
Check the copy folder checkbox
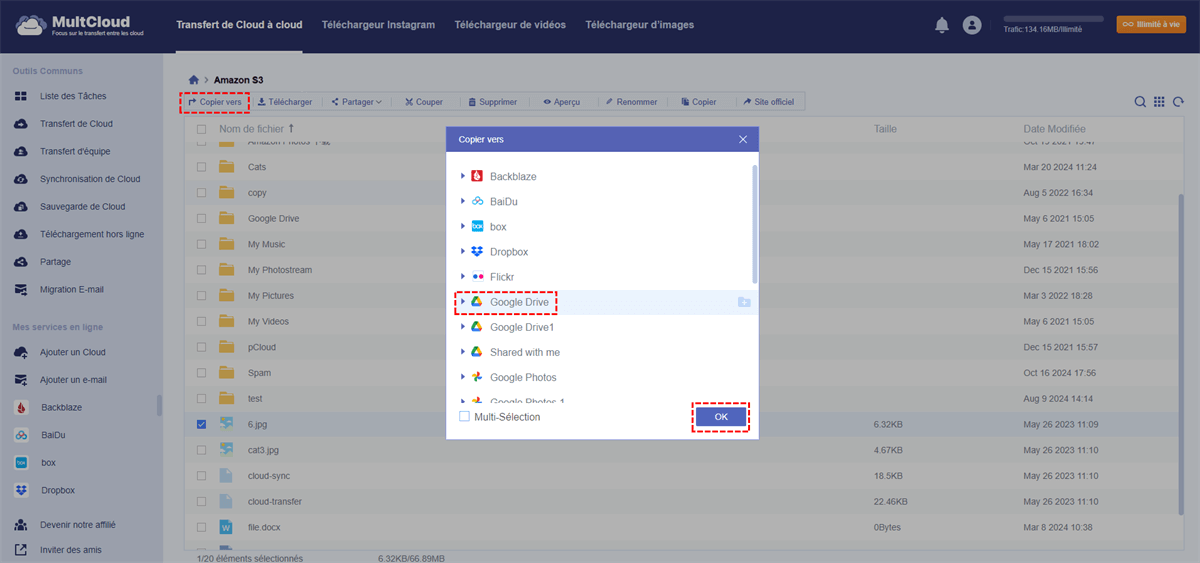pyautogui.click(x=202, y=192)
